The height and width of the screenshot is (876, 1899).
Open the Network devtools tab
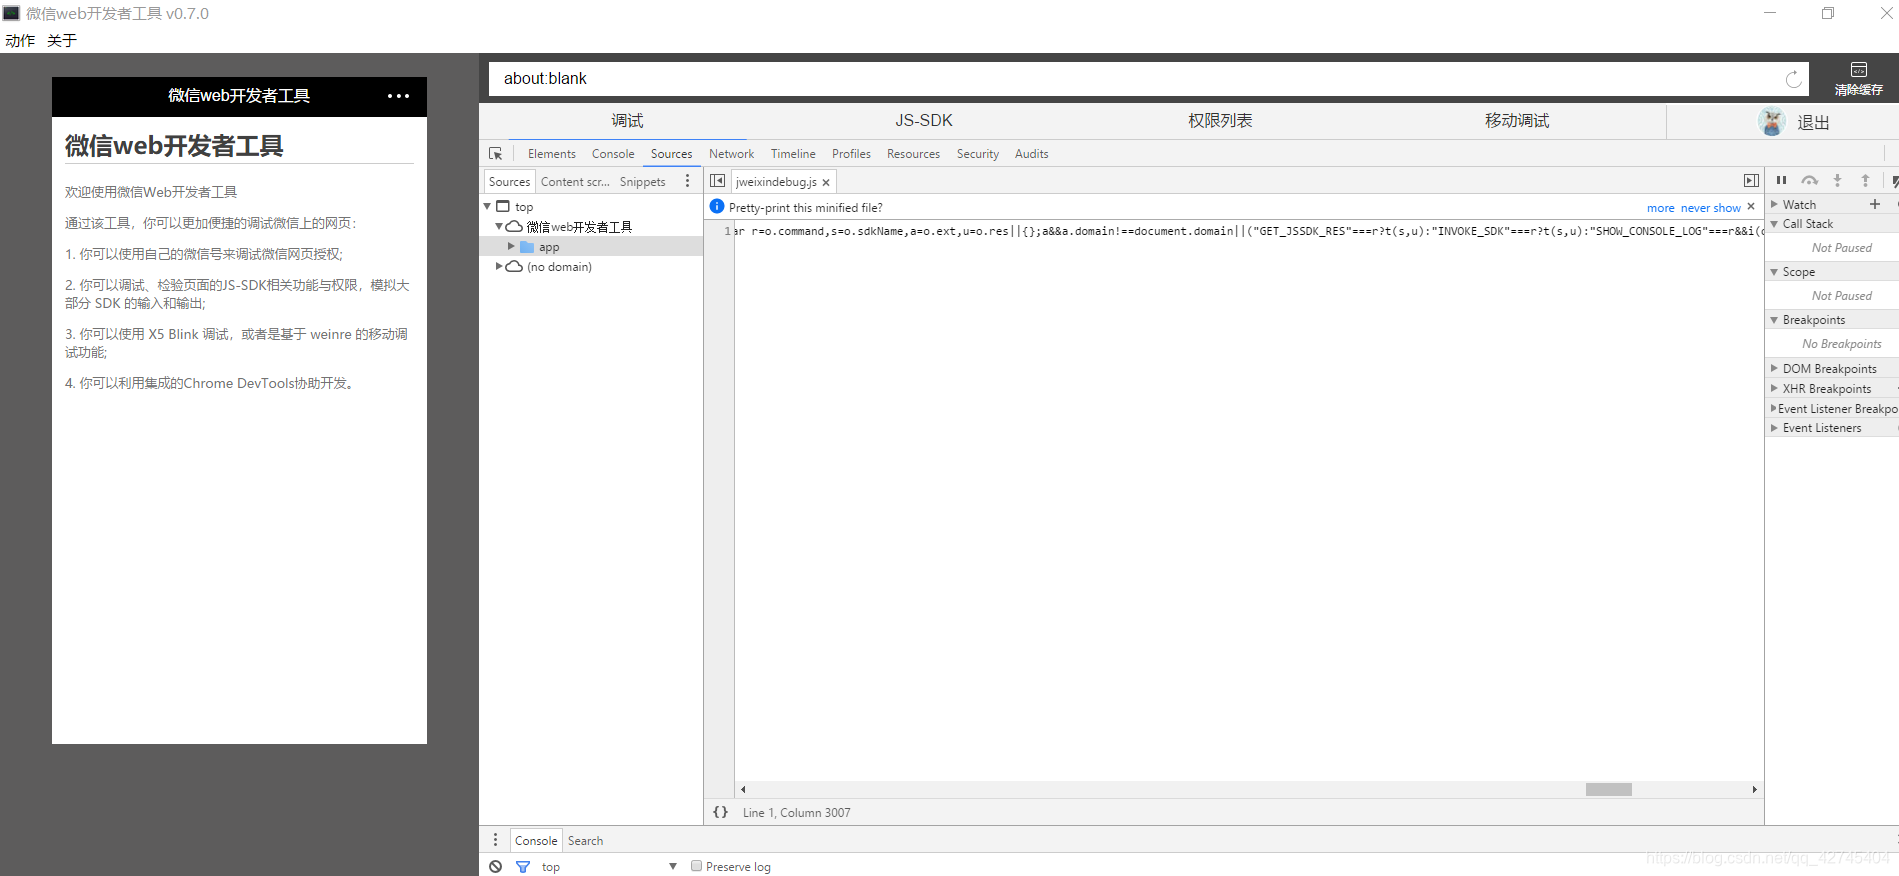[x=732, y=154]
